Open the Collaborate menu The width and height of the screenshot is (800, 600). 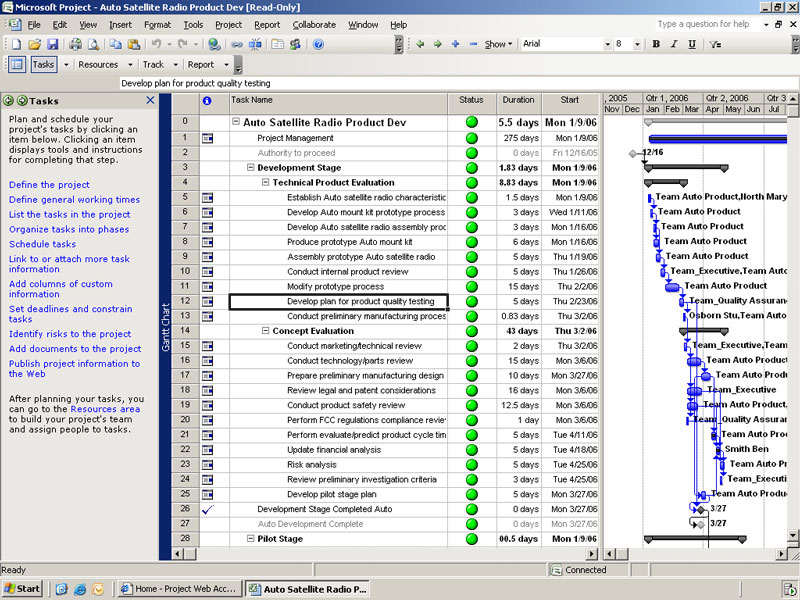pyautogui.click(x=314, y=24)
